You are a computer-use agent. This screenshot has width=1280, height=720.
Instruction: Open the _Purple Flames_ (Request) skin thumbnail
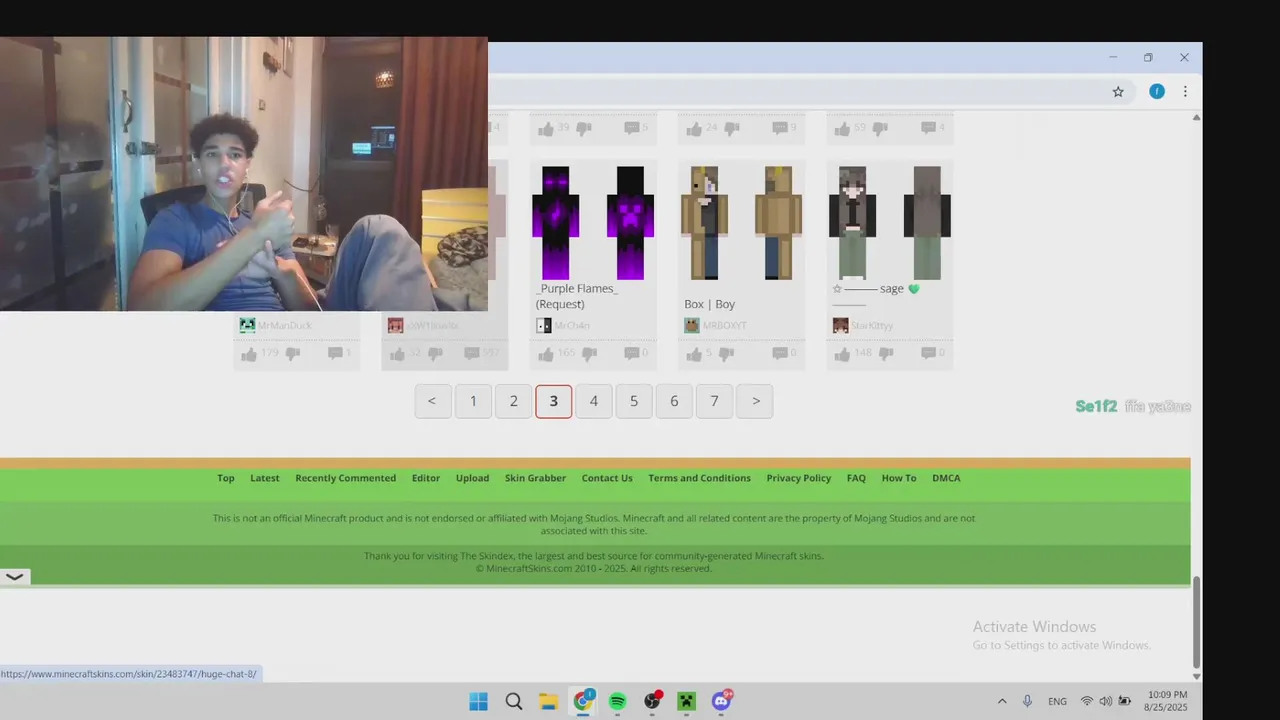pyautogui.click(x=593, y=222)
